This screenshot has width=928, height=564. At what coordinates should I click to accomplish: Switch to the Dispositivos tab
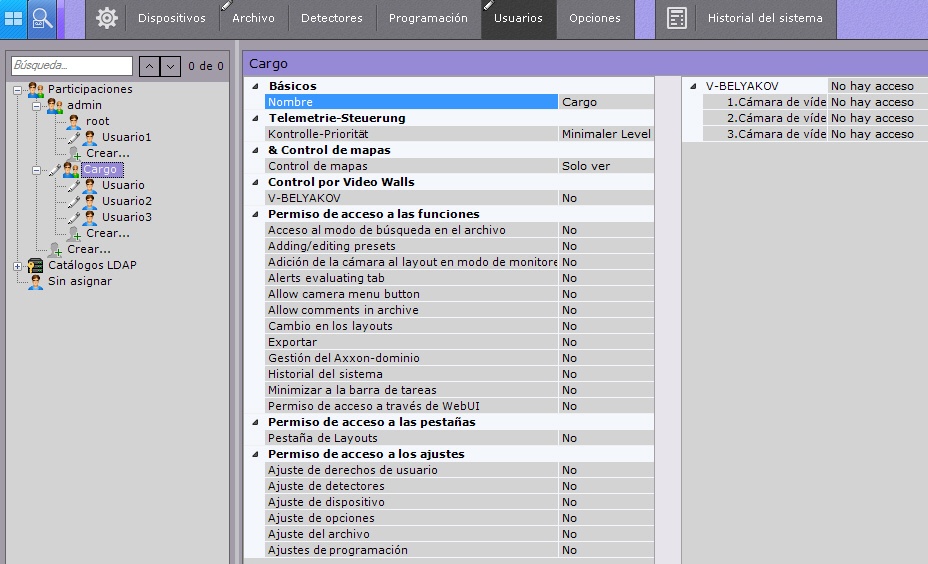click(171, 18)
